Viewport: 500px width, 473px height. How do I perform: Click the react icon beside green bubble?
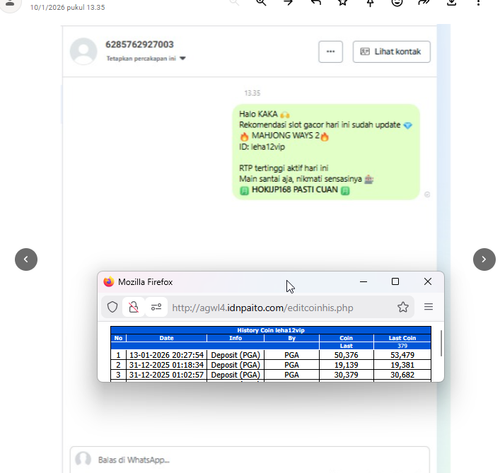point(427,194)
